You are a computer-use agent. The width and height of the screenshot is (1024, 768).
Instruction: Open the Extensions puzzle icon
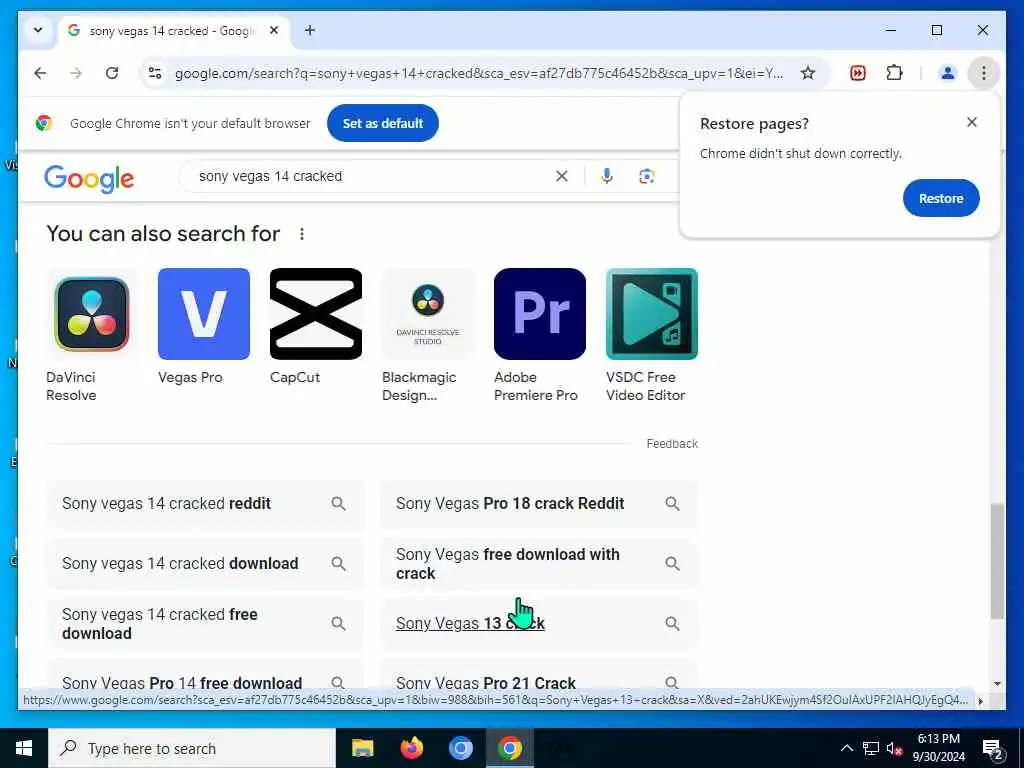[x=894, y=73]
